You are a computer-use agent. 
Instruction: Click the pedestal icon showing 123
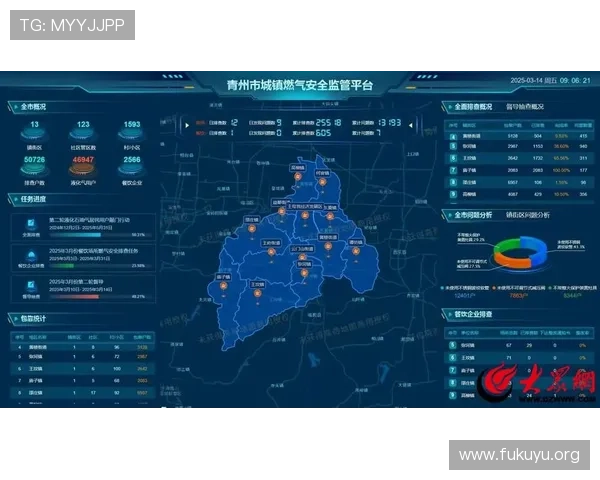83,134
